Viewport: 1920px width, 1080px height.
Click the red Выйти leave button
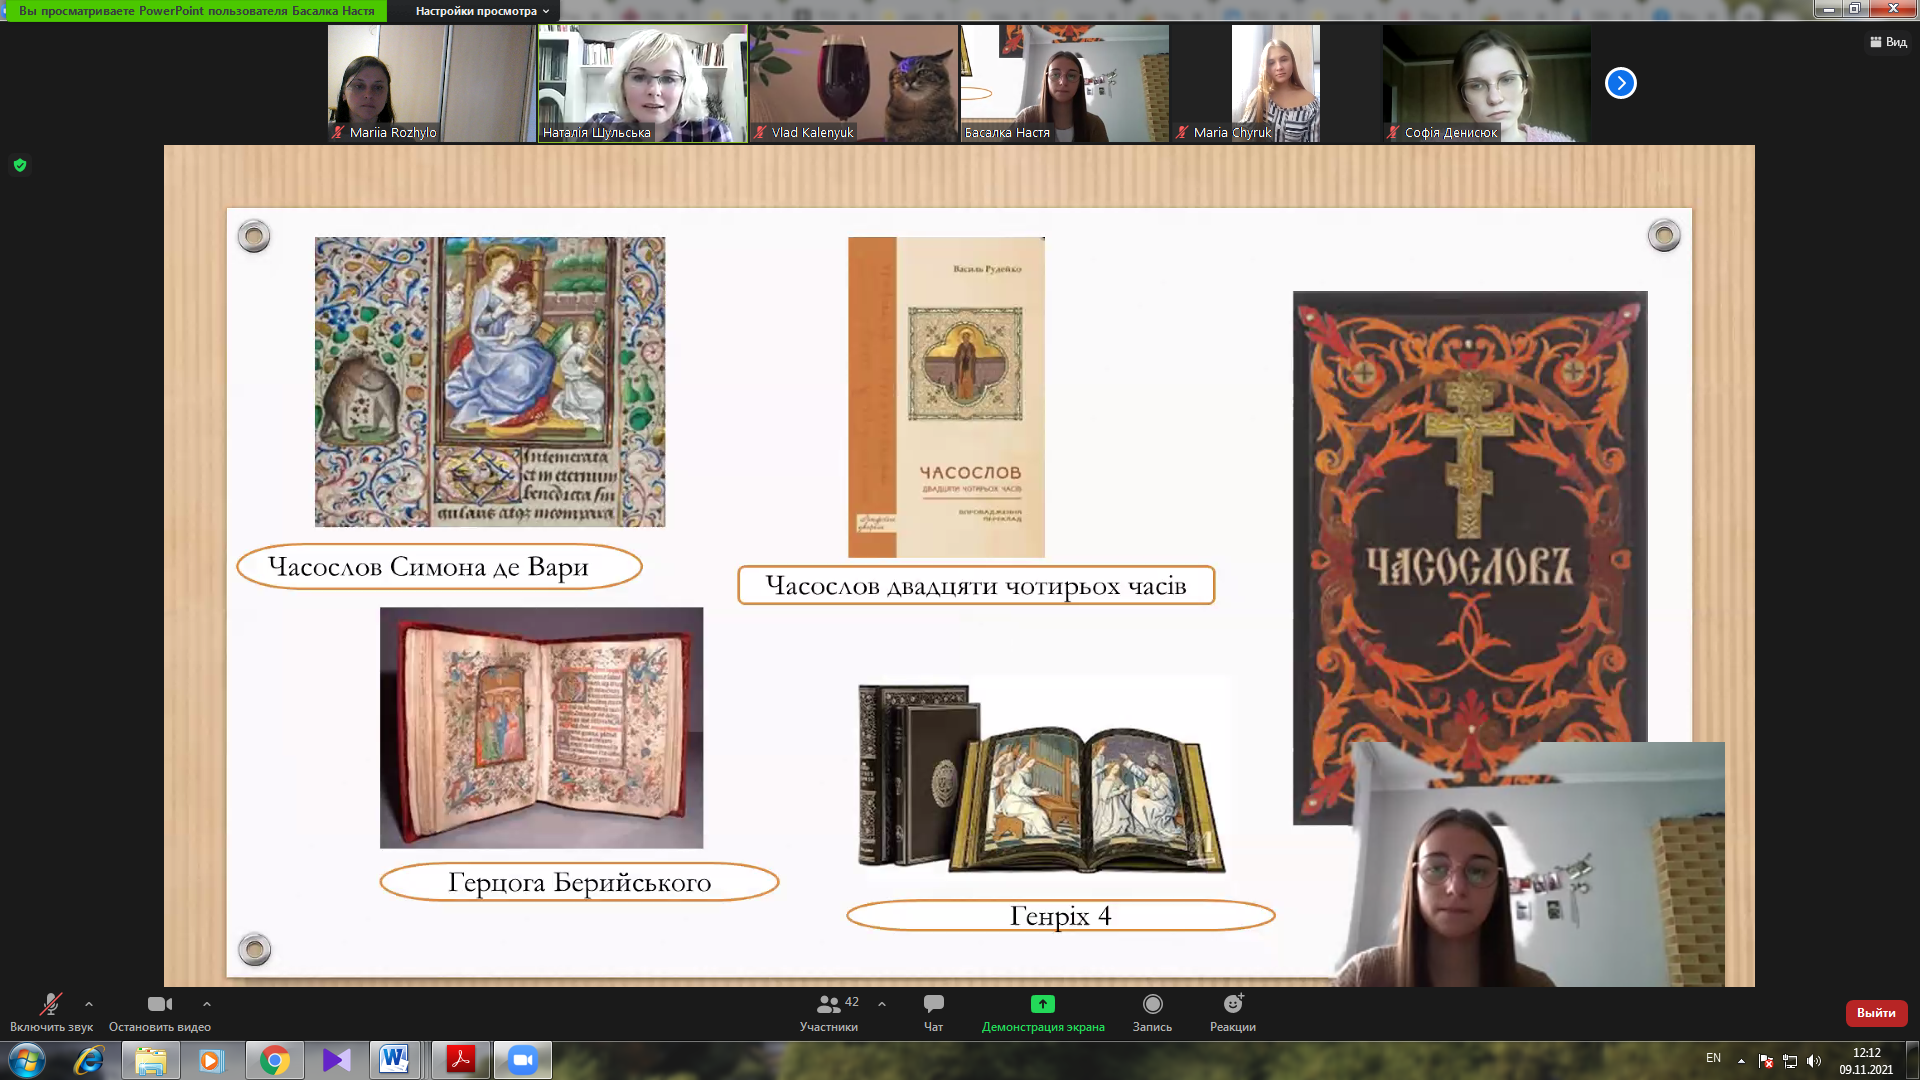tap(1876, 1013)
